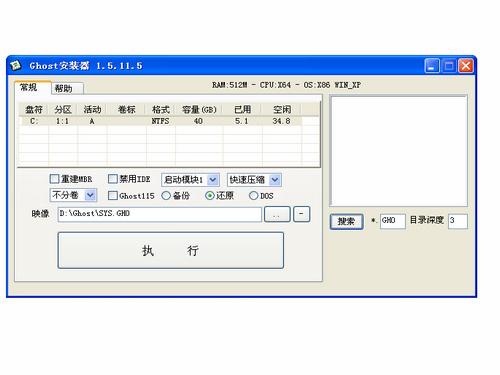
Task: Click the NTFS format cell
Action: [x=161, y=121]
